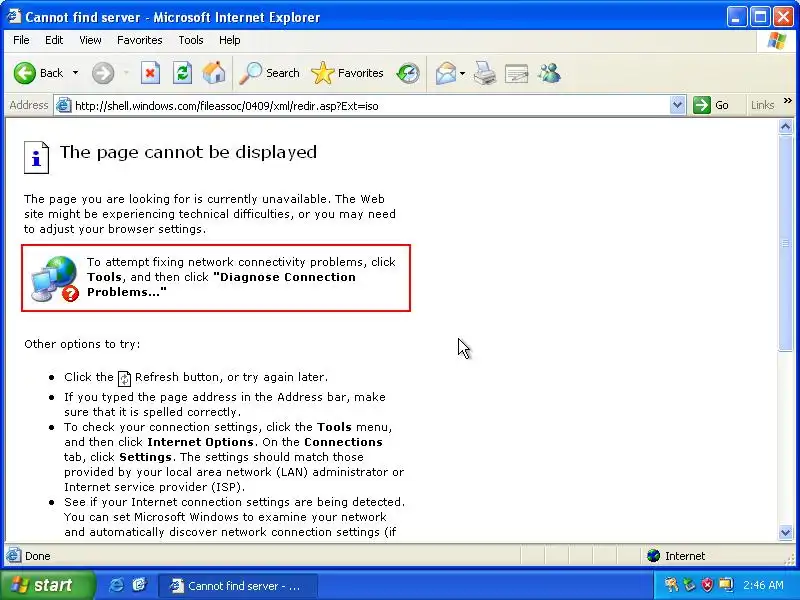Open the Favorites menu
Screen dimensions: 800x600
pyautogui.click(x=139, y=40)
